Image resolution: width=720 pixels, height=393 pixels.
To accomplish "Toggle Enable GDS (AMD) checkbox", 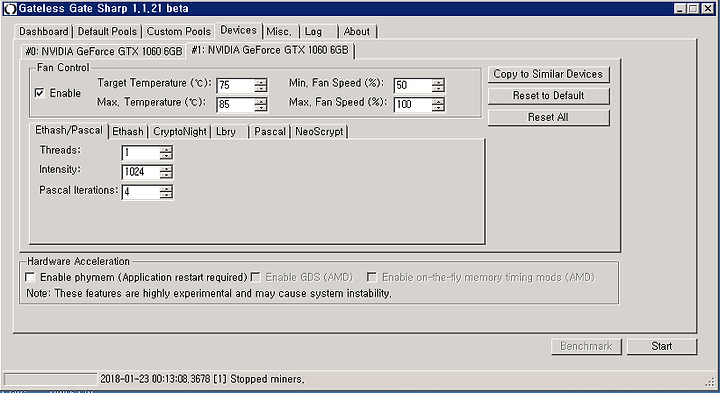I will pyautogui.click(x=256, y=277).
